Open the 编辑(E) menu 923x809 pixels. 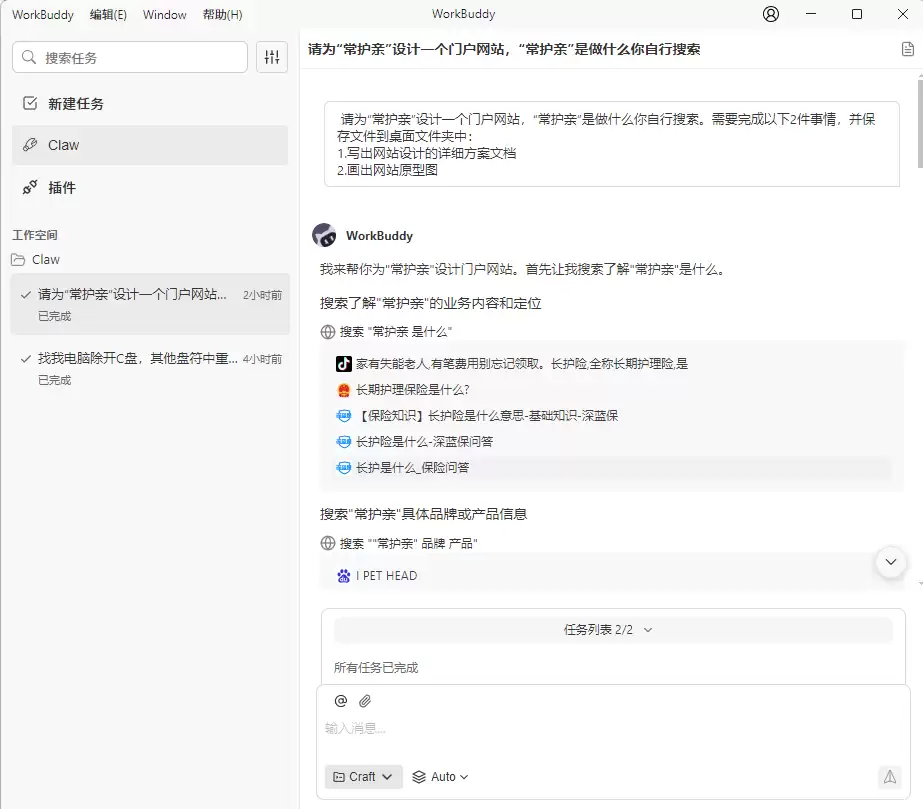pos(108,15)
